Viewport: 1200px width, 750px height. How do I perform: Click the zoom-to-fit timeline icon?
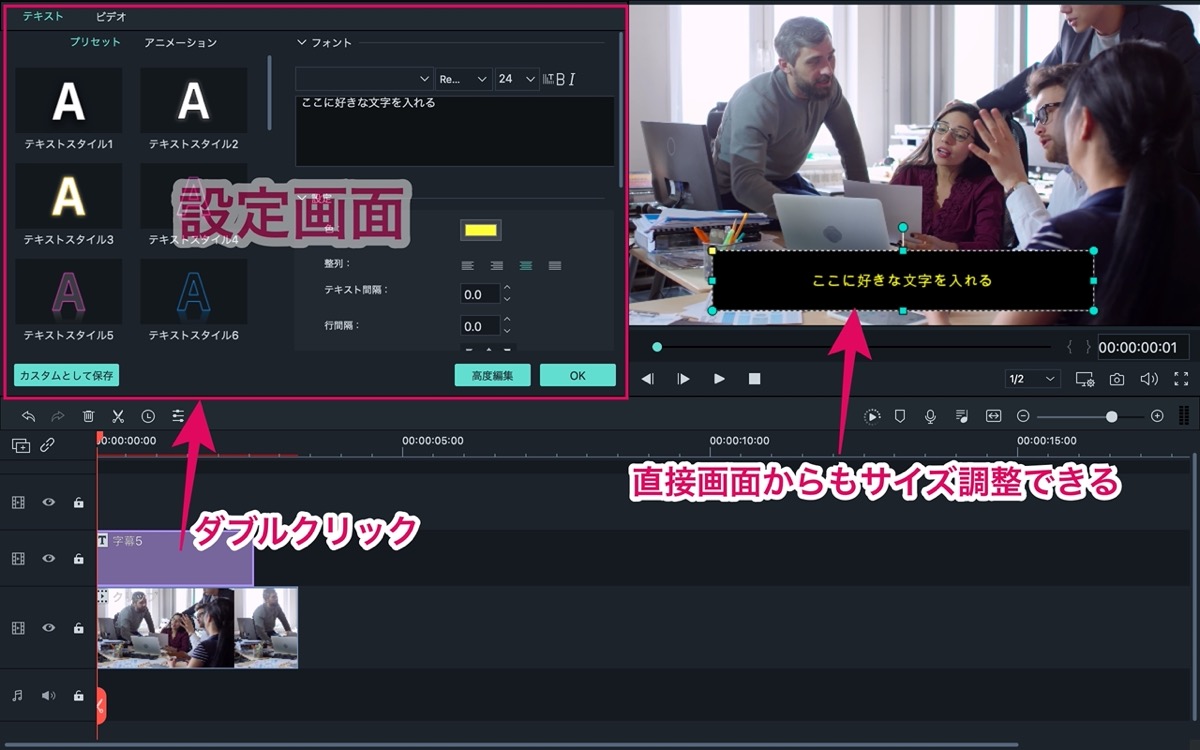pyautogui.click(x=993, y=416)
